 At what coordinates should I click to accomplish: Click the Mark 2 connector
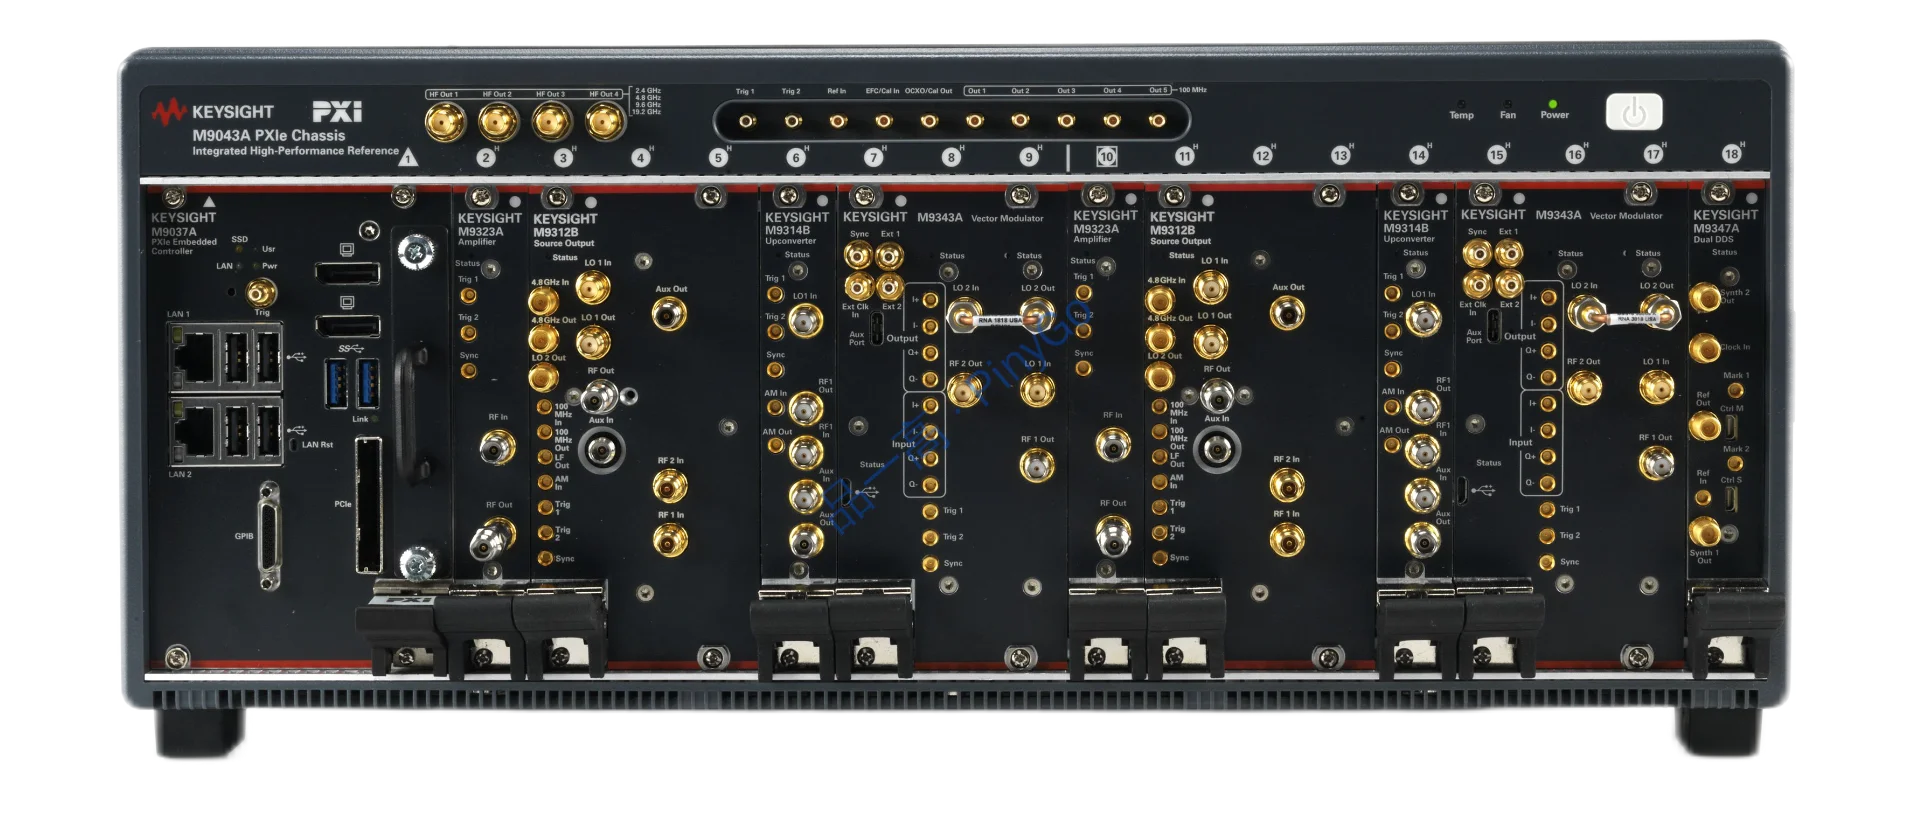(x=1735, y=463)
